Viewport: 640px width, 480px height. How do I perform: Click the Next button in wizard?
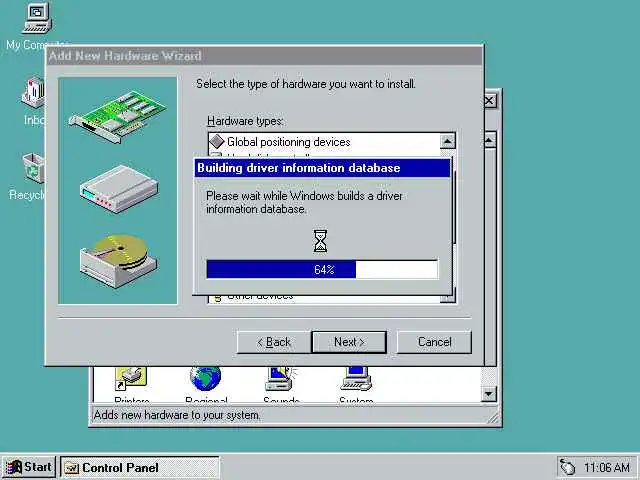tap(349, 342)
